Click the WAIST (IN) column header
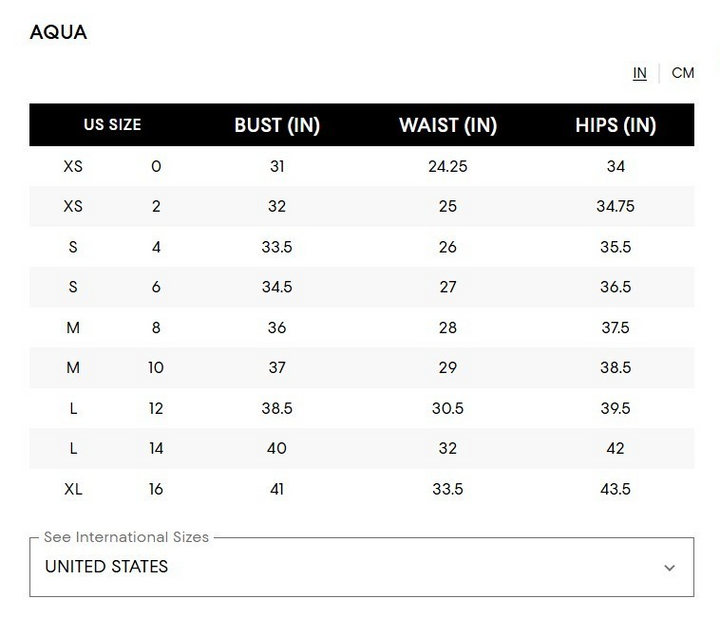This screenshot has height=636, width=720. pos(448,125)
